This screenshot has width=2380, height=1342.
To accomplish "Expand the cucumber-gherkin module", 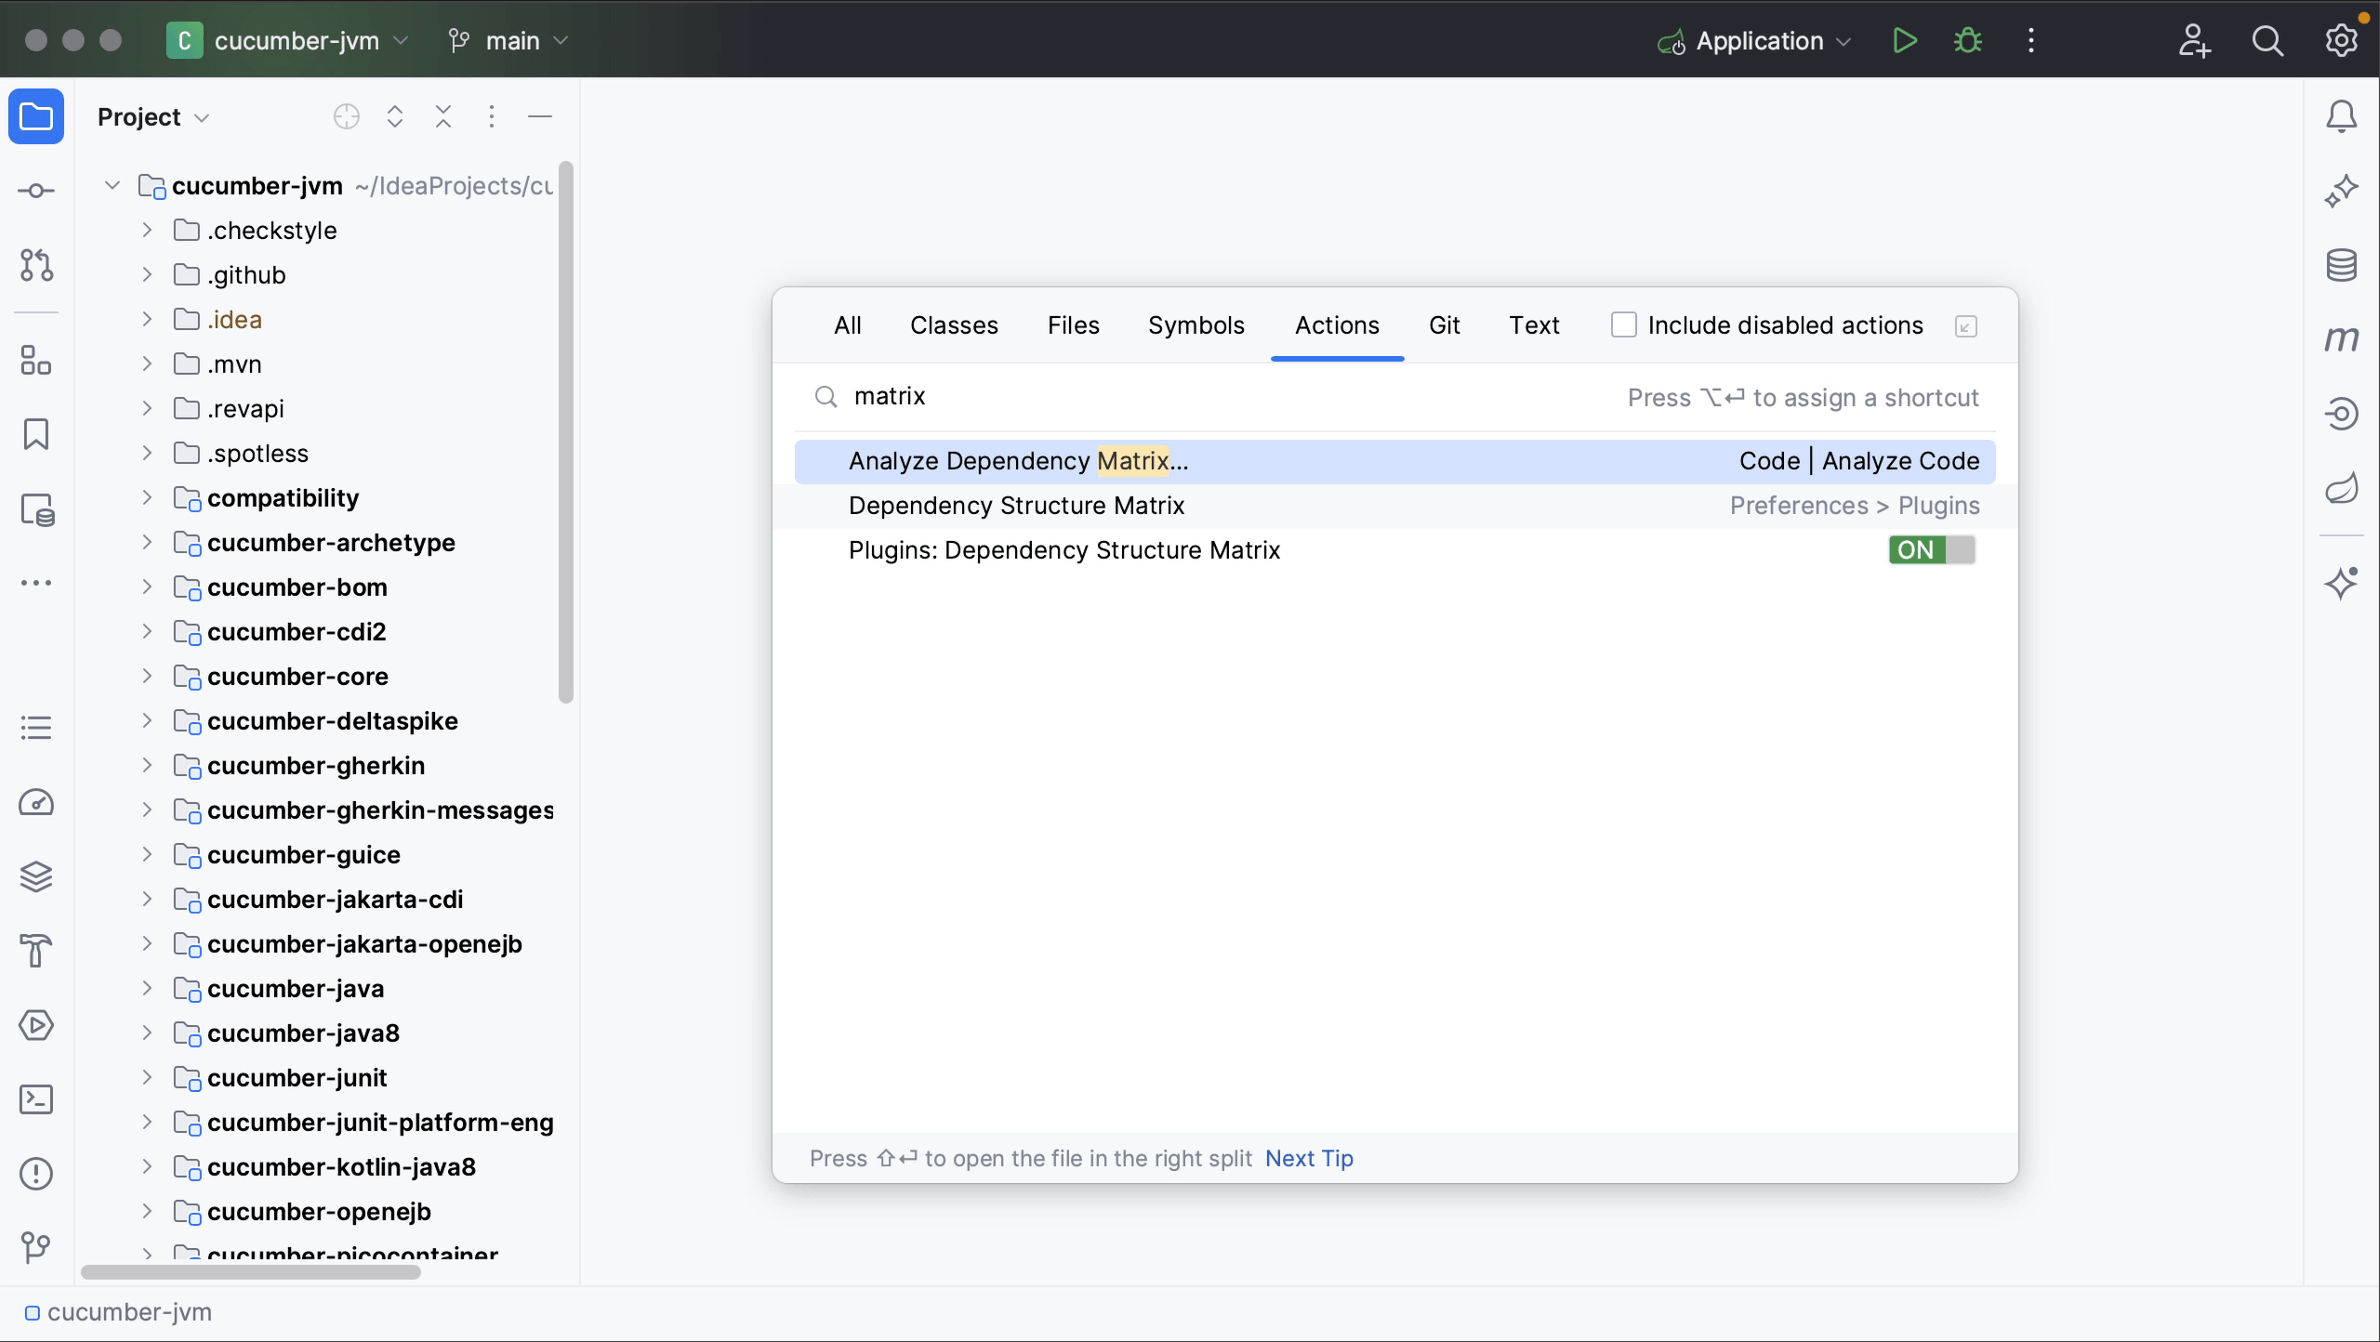I will (x=144, y=765).
